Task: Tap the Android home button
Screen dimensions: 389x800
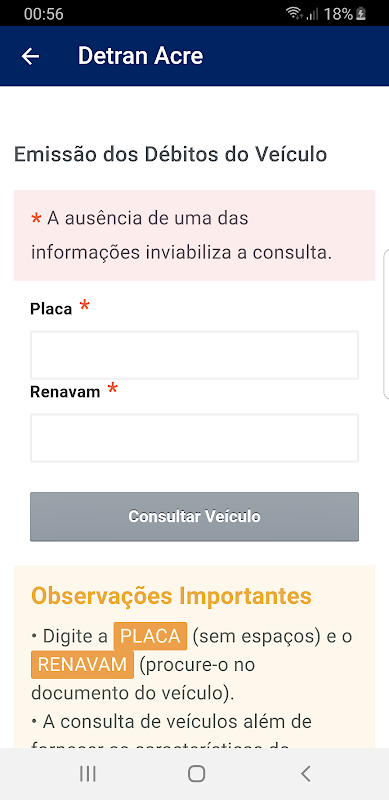Action: [197, 774]
